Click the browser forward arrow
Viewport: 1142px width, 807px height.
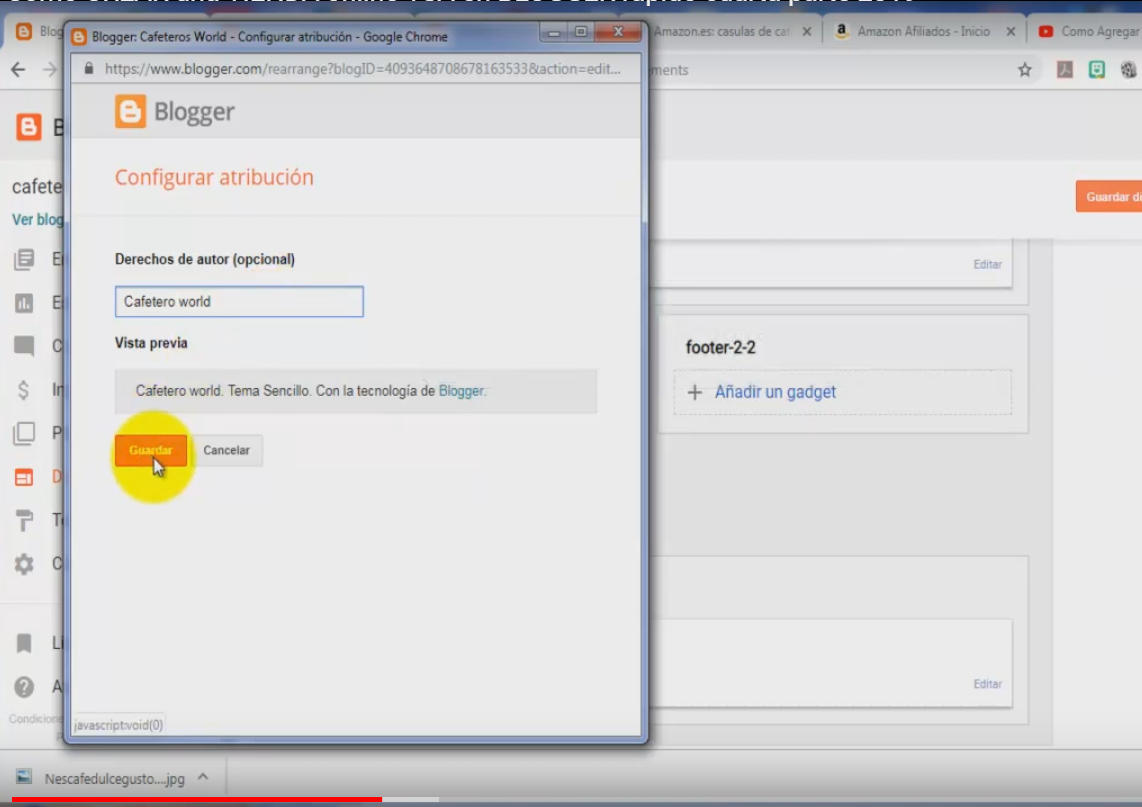tap(50, 70)
